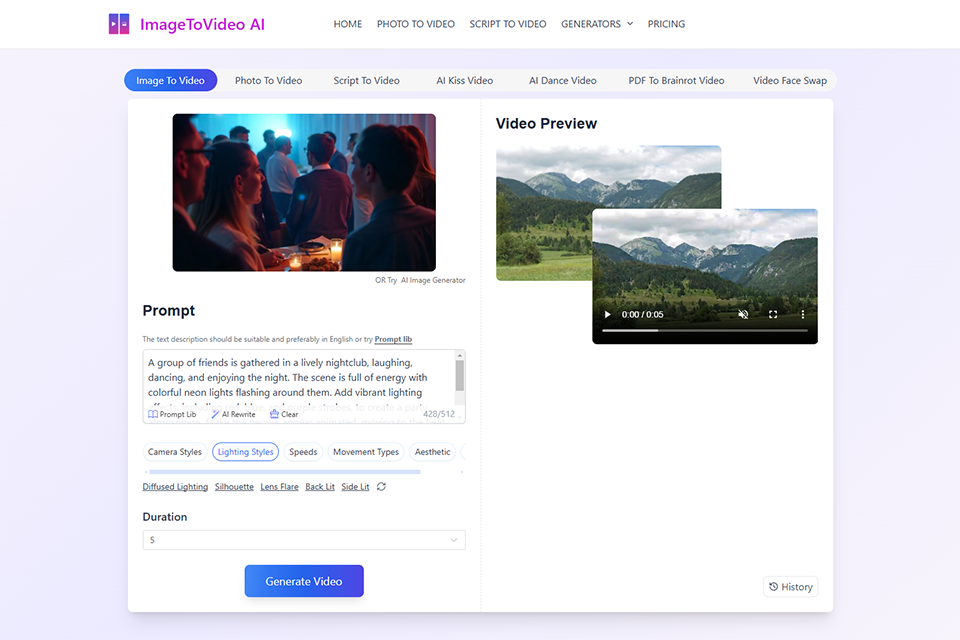Switch to Photo To Video tab

[268, 80]
